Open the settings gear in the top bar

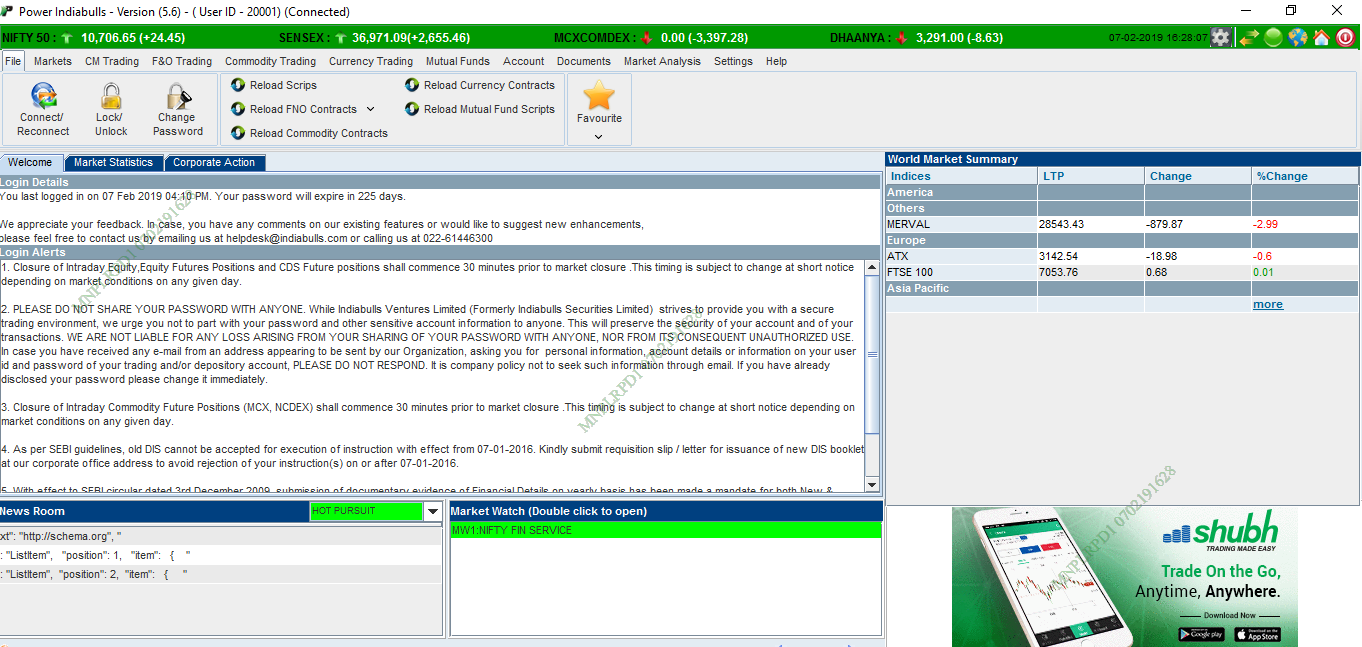[x=1221, y=38]
